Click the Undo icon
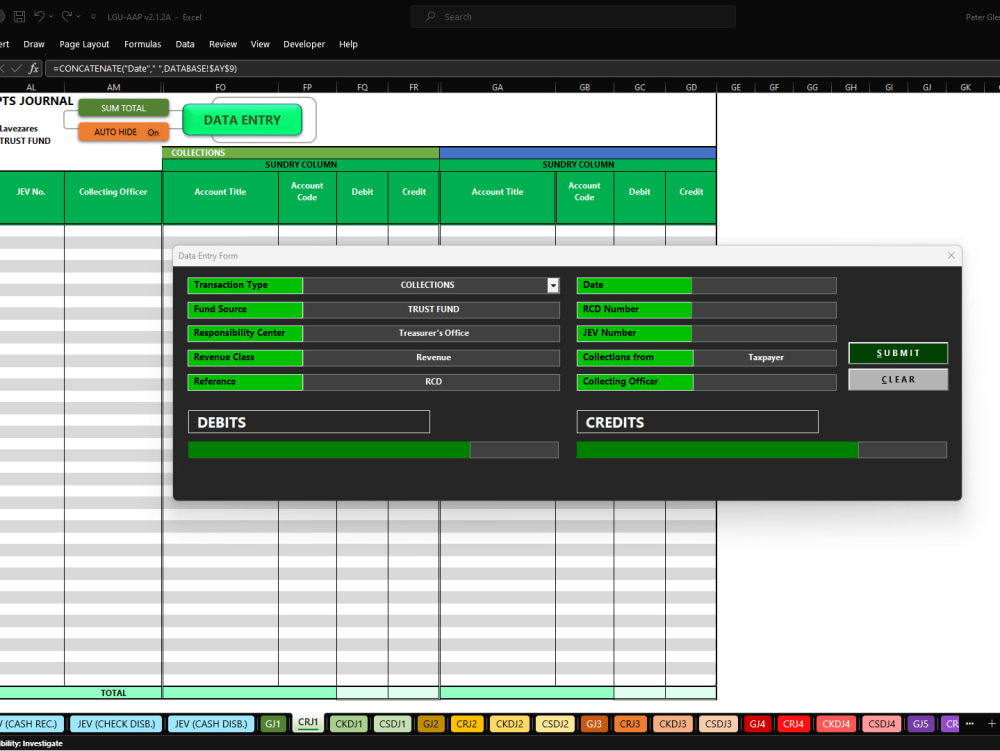 pyautogui.click(x=41, y=16)
